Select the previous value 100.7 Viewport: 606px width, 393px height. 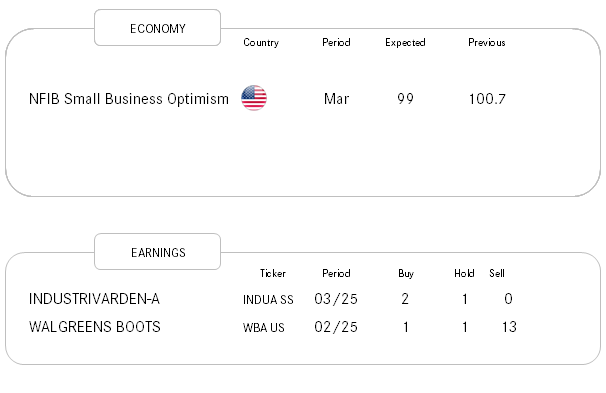(x=487, y=99)
